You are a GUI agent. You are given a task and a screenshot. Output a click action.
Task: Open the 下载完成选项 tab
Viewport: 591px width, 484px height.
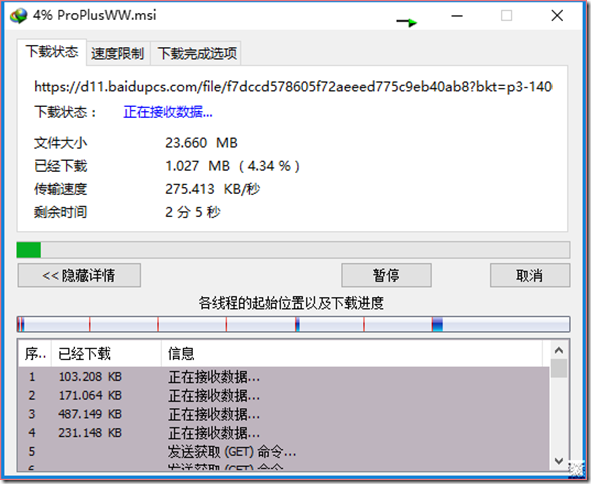pos(197,54)
